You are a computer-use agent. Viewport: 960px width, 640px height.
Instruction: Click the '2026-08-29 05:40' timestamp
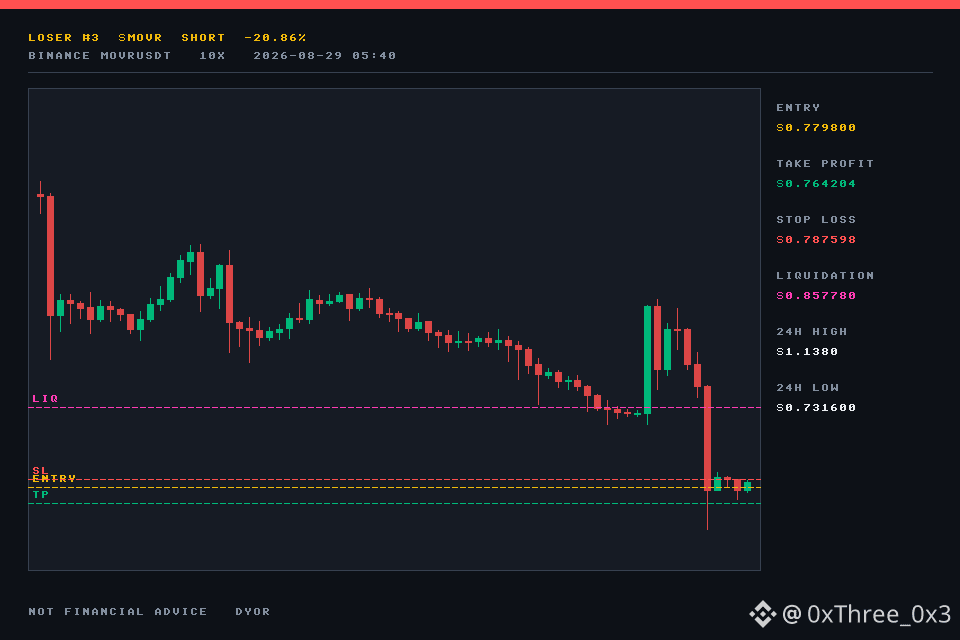tap(324, 55)
